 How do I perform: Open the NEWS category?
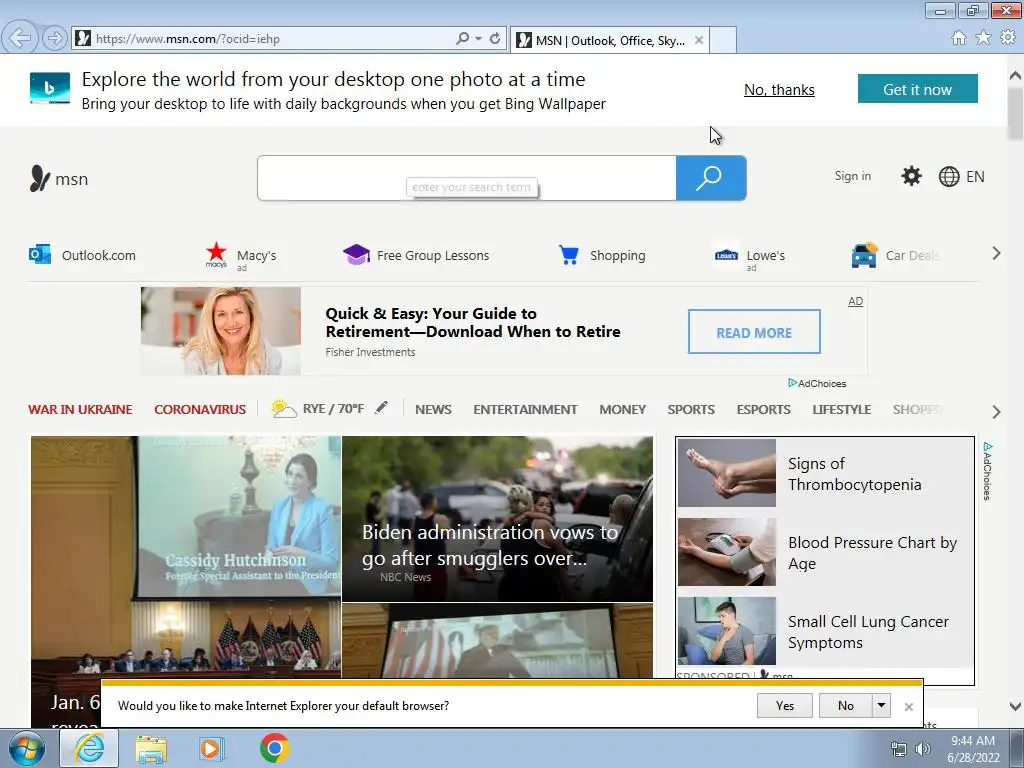(x=433, y=409)
